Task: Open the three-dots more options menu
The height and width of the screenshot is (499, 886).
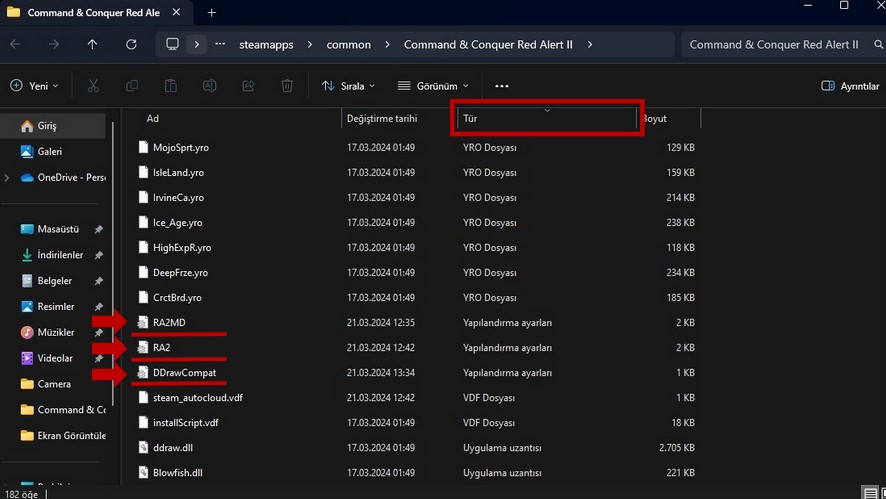Action: [502, 86]
